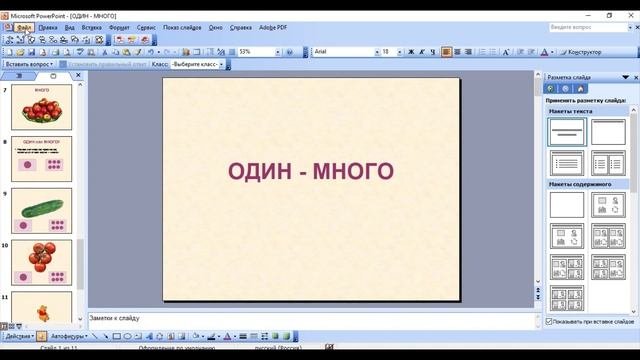
Task: Open the Формат menu
Action: pos(119,27)
